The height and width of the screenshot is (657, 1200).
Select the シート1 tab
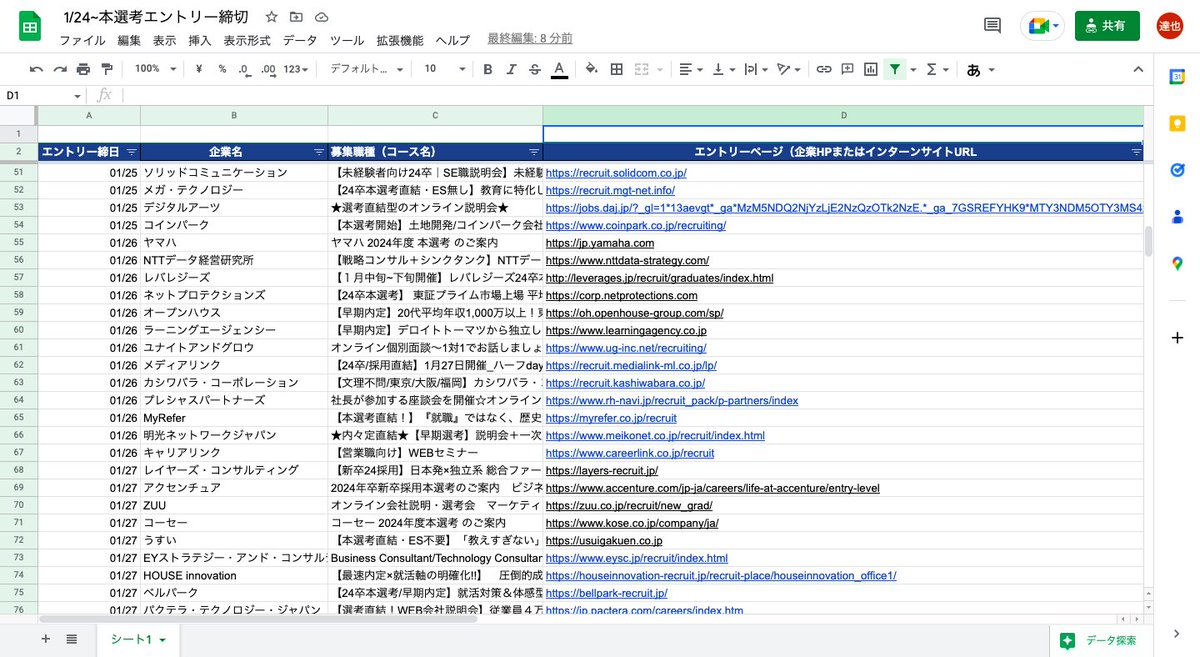[138, 639]
